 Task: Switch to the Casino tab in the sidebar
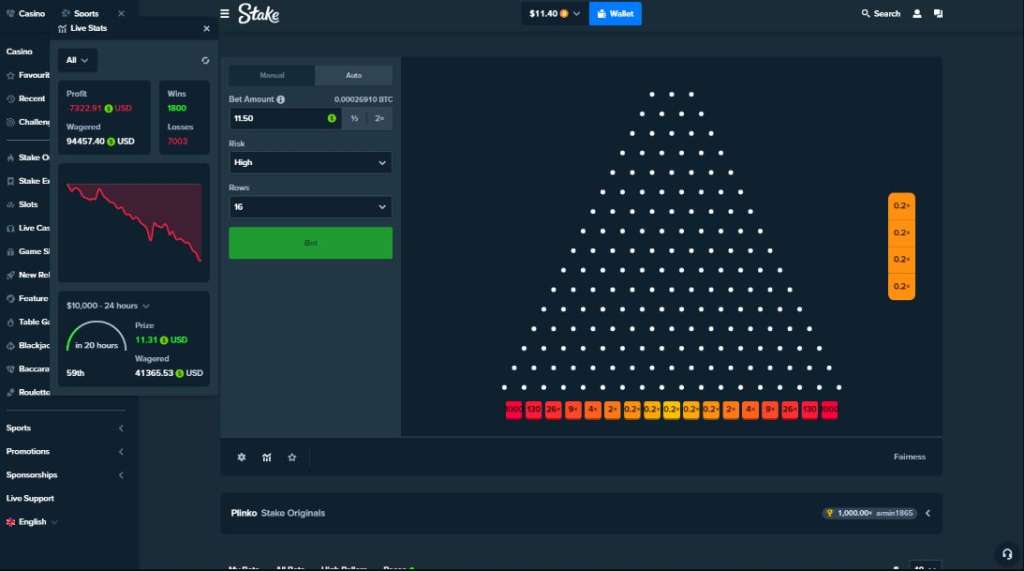click(x=25, y=13)
